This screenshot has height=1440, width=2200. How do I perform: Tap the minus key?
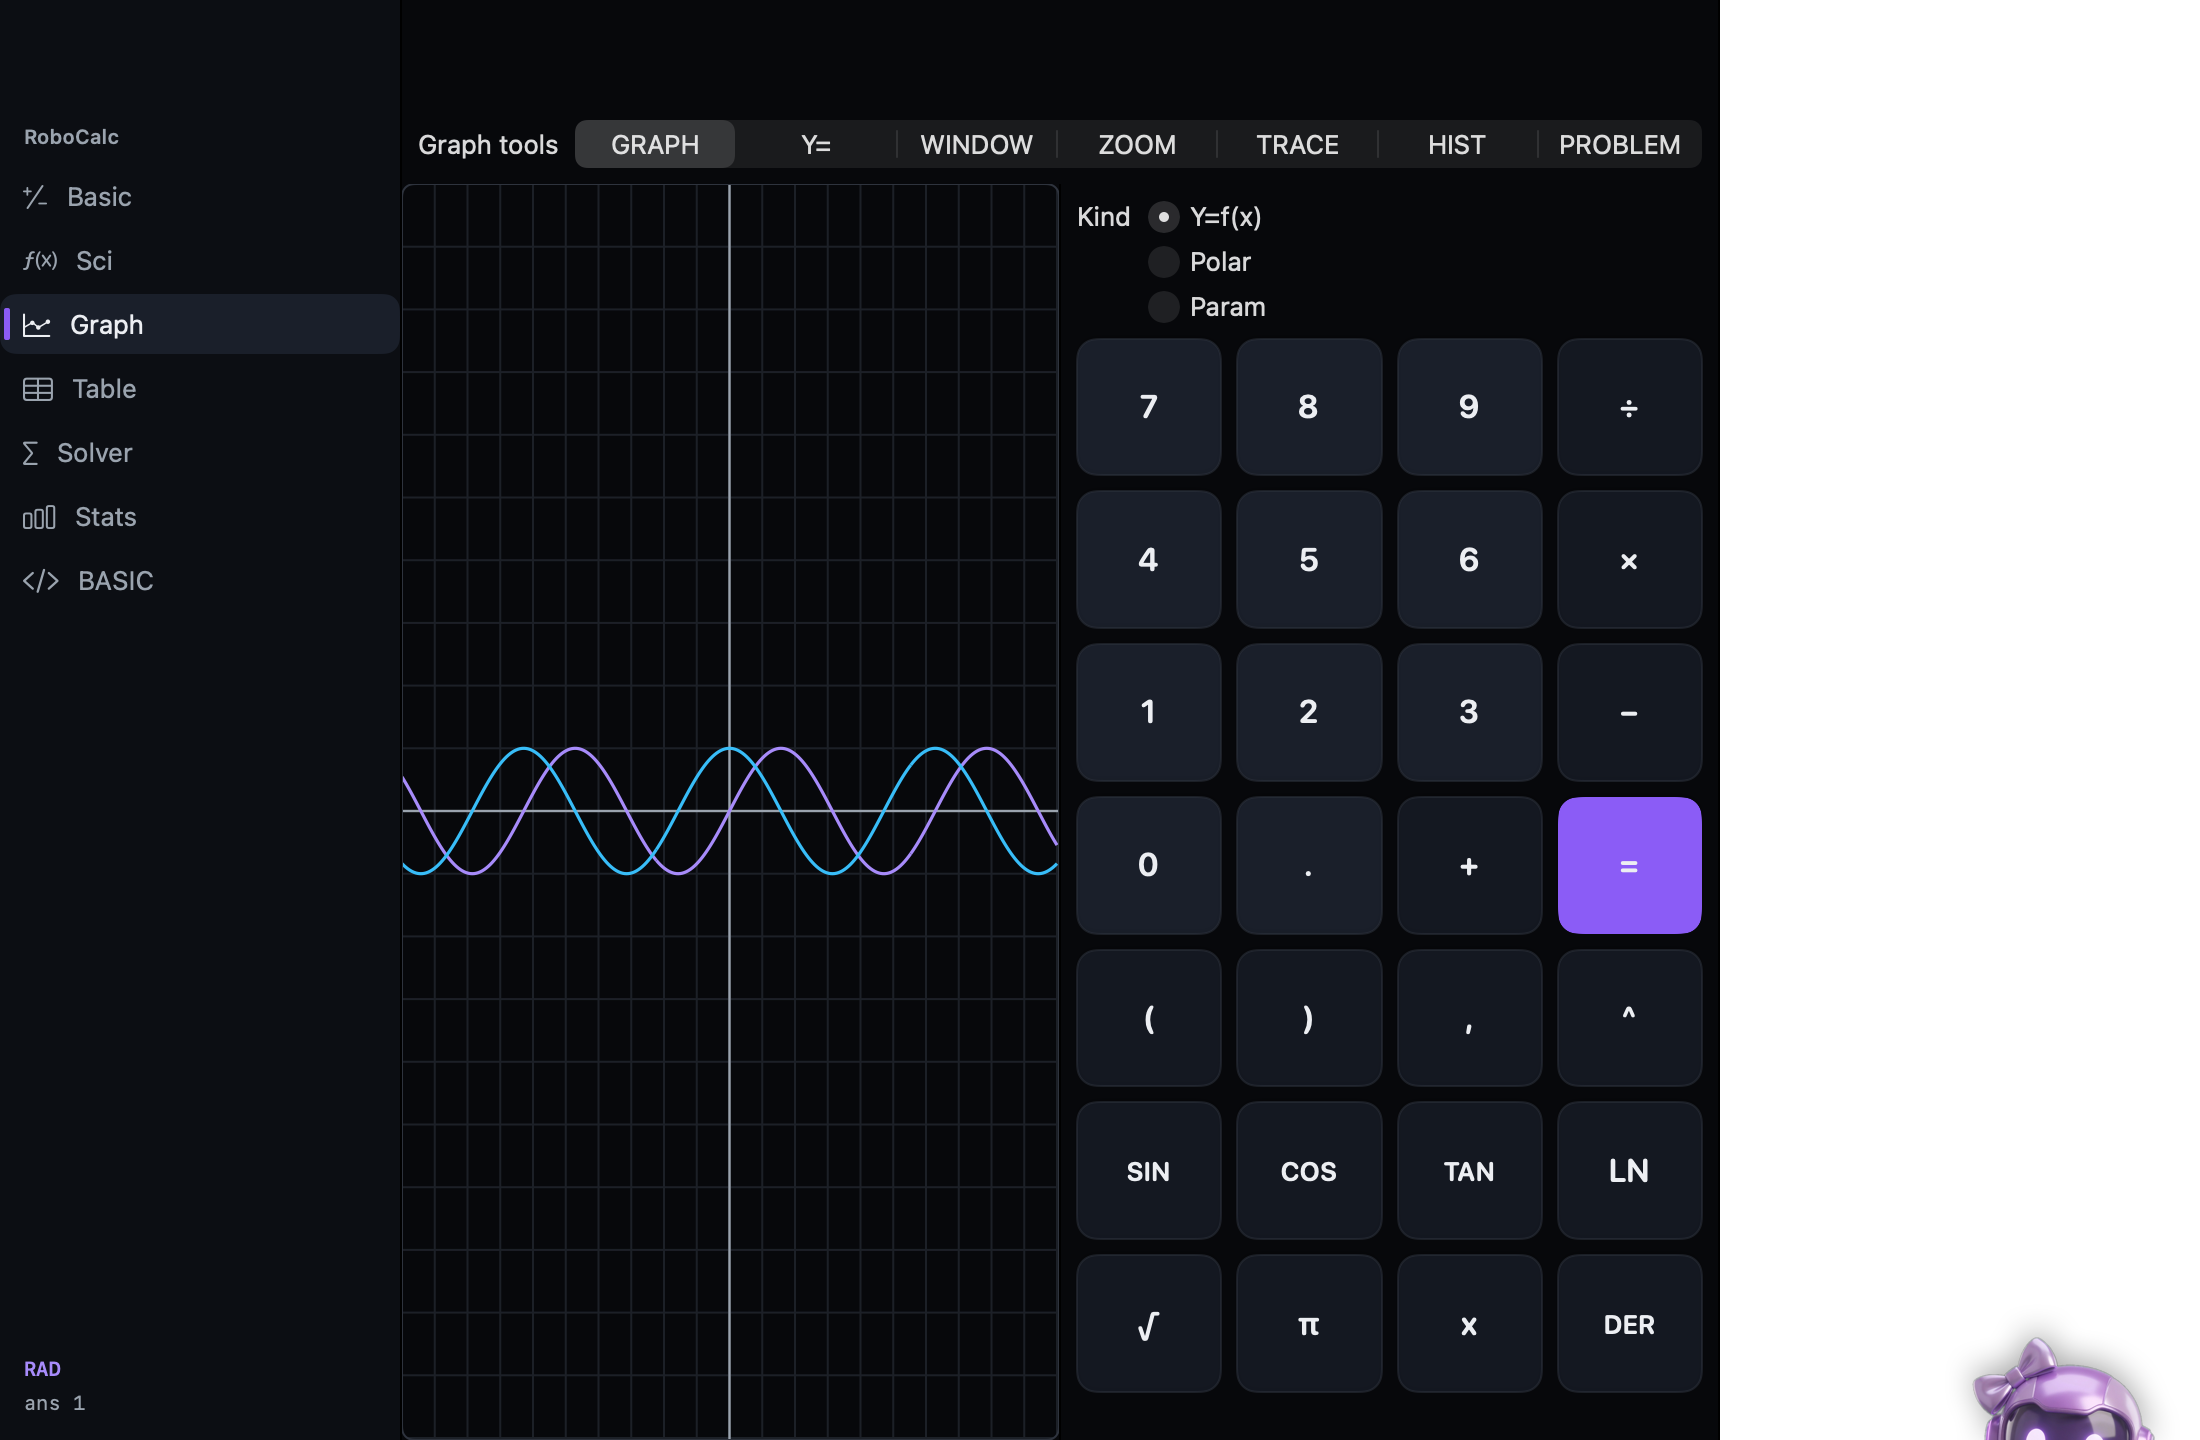pyautogui.click(x=1629, y=712)
